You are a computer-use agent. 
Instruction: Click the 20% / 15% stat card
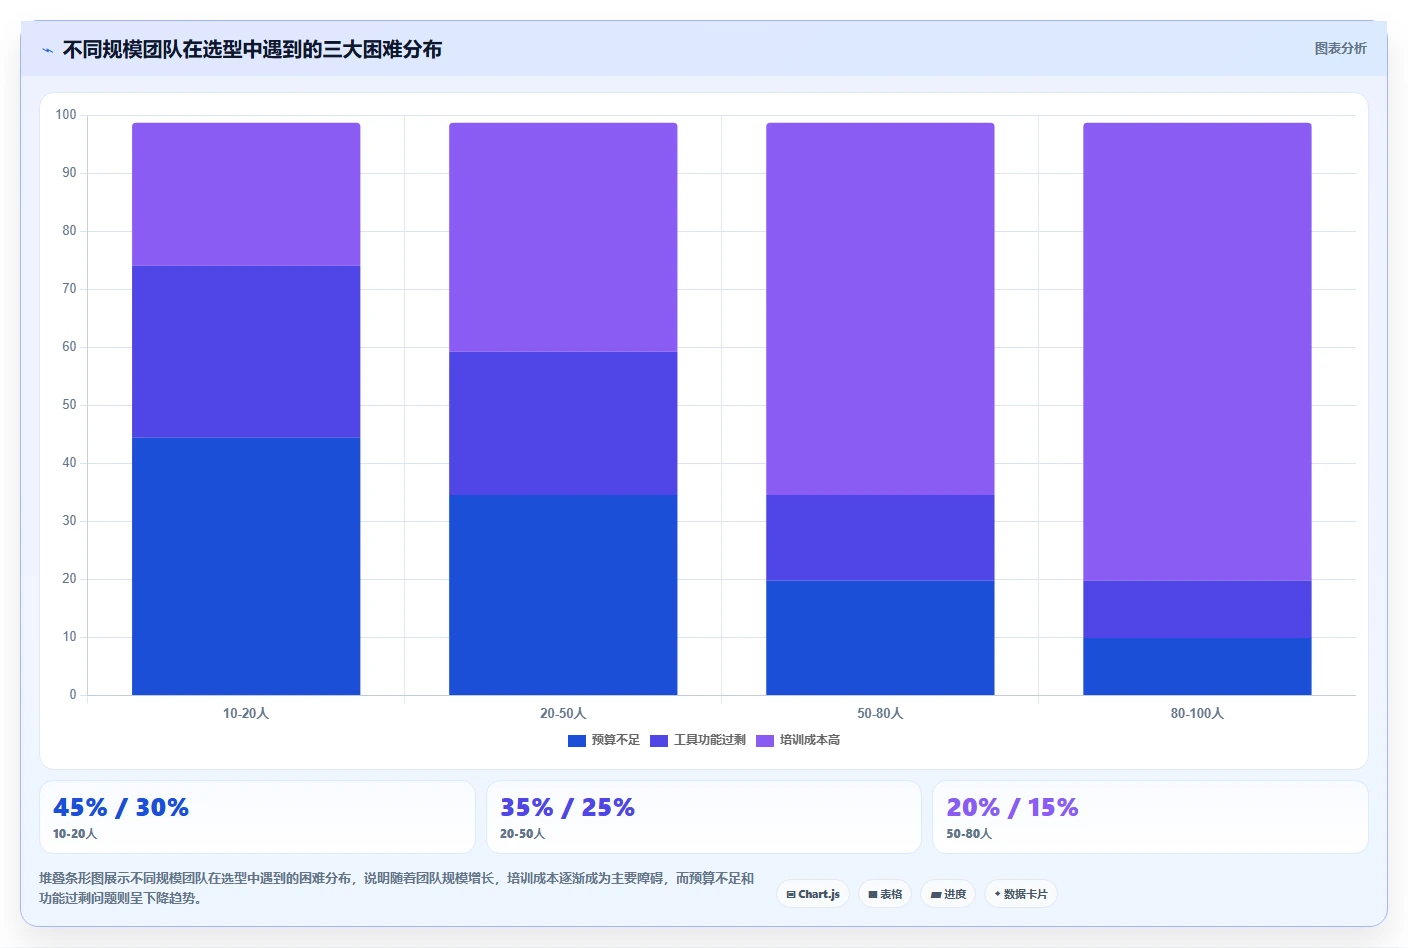coord(1150,817)
